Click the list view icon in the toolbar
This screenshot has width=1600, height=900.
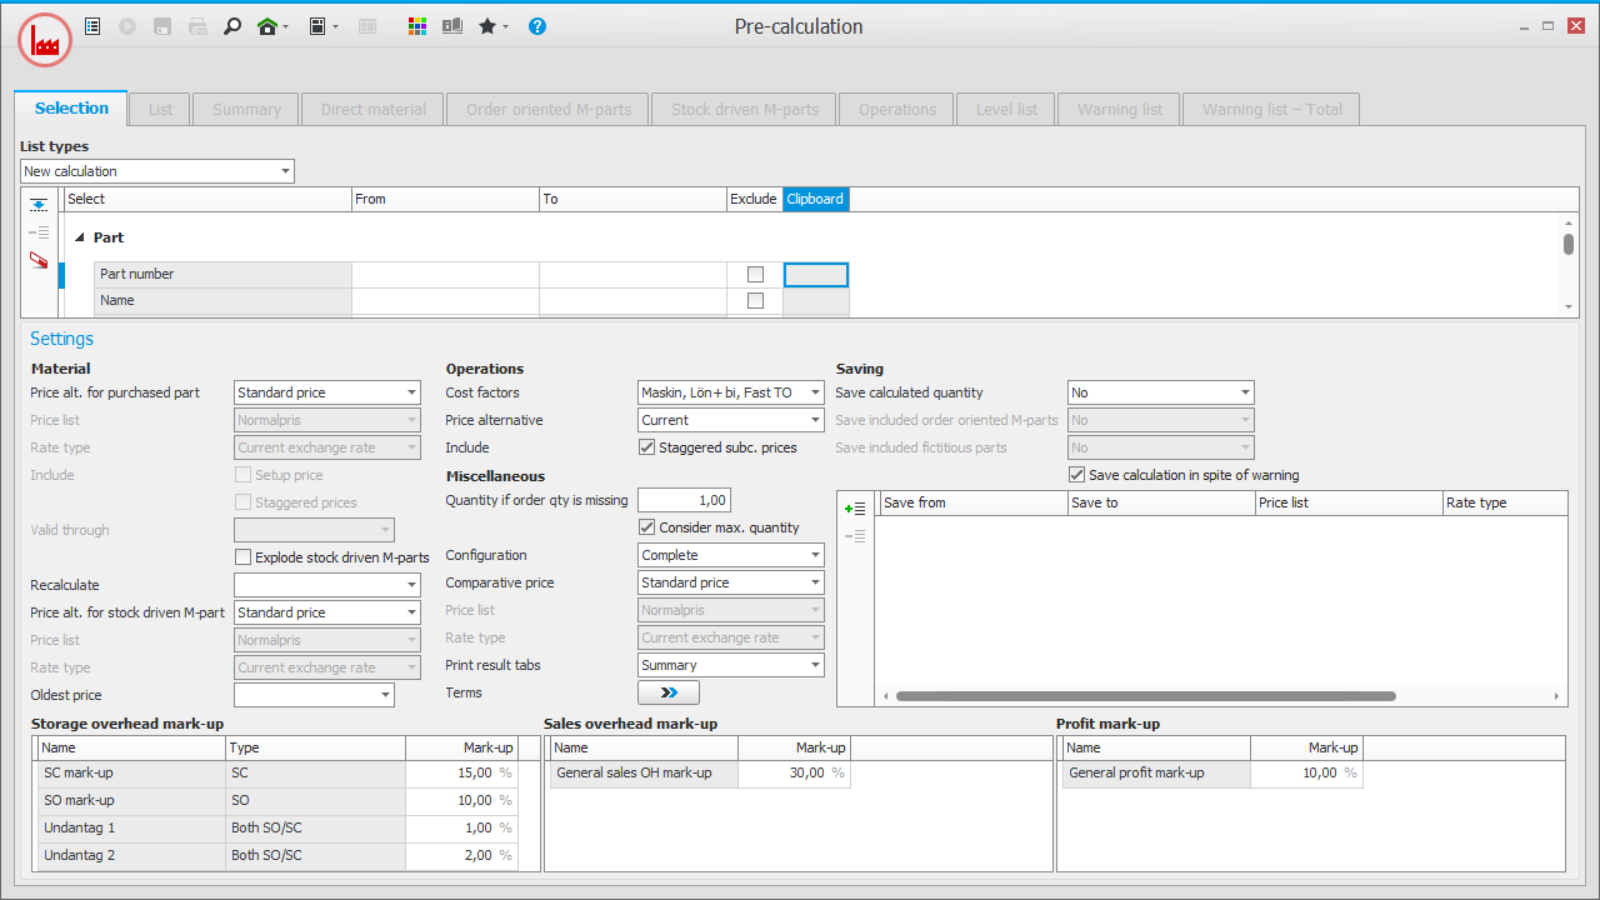tap(92, 27)
